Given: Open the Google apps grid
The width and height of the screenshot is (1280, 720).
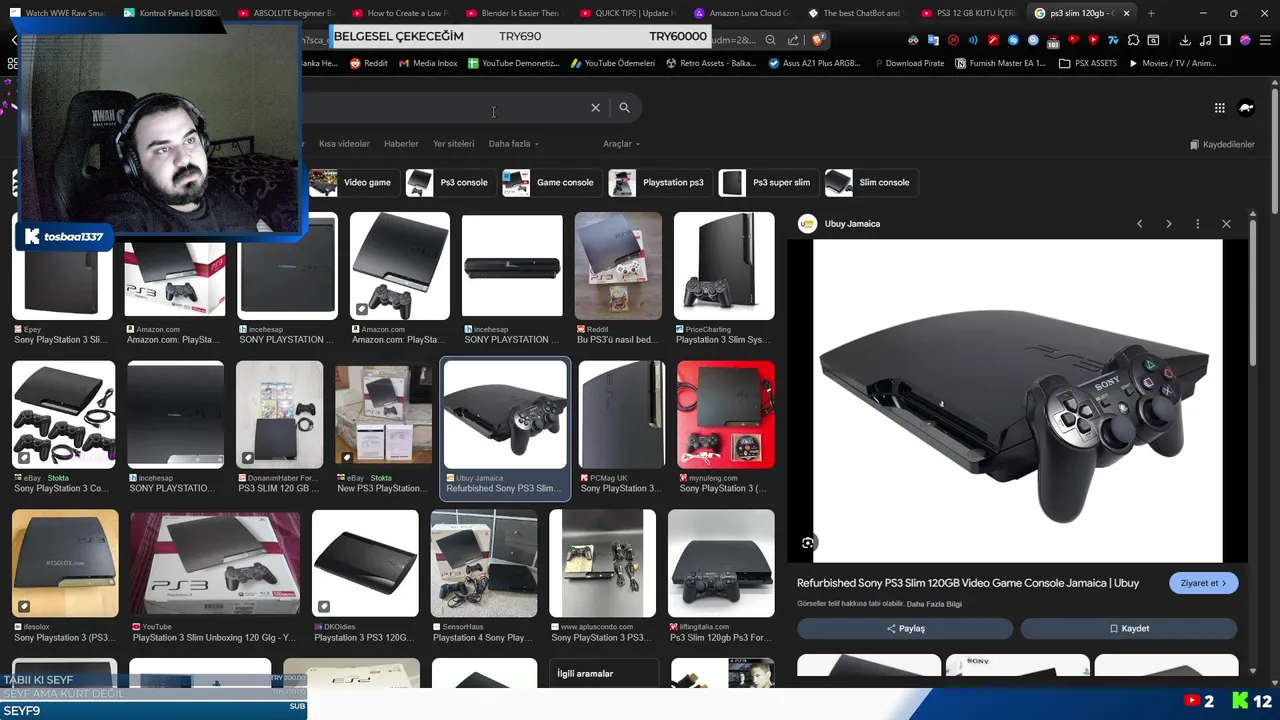Looking at the screenshot, I should pyautogui.click(x=1219, y=108).
